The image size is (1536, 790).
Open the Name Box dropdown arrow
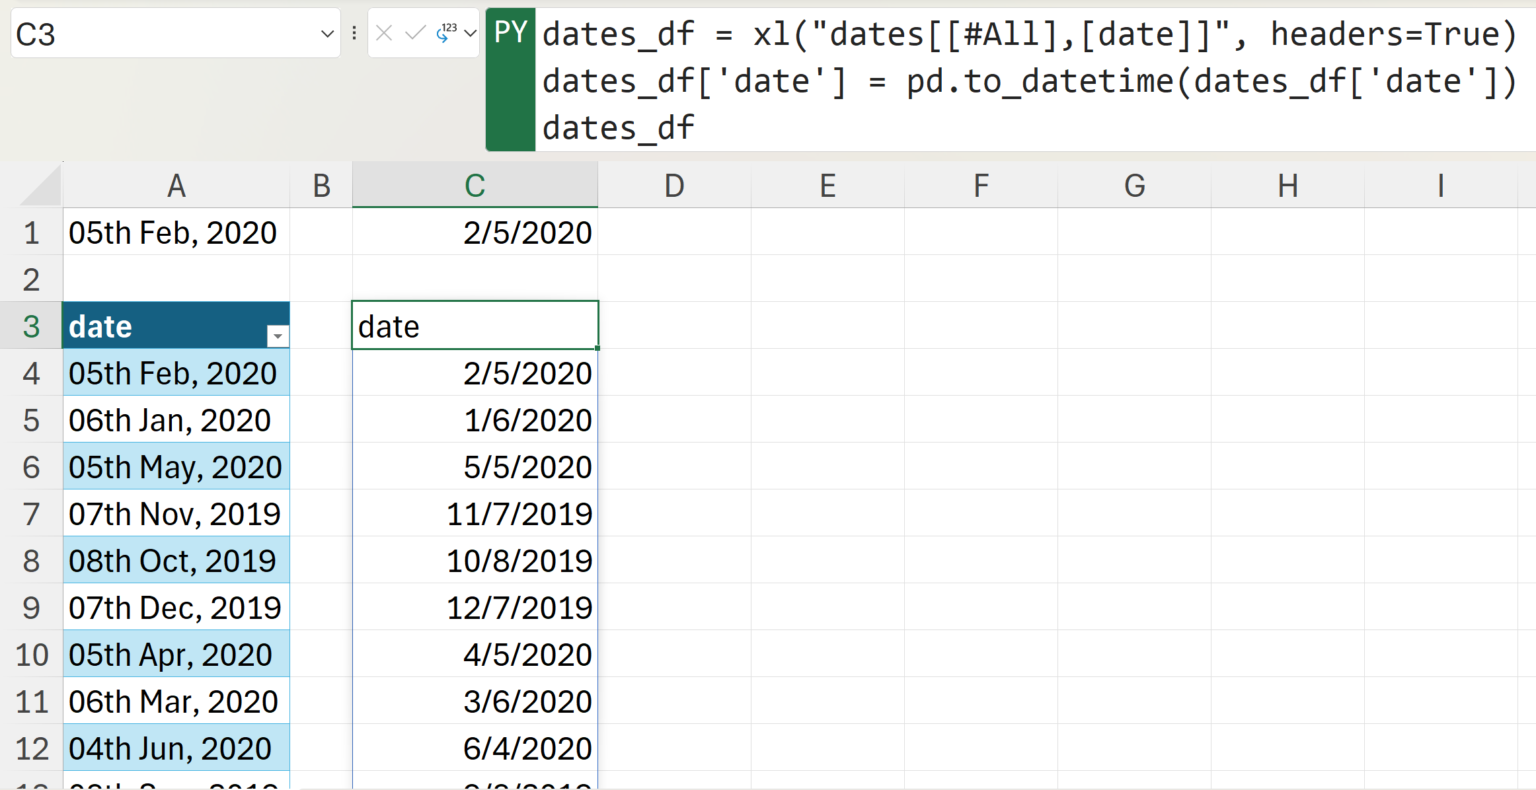tap(327, 34)
